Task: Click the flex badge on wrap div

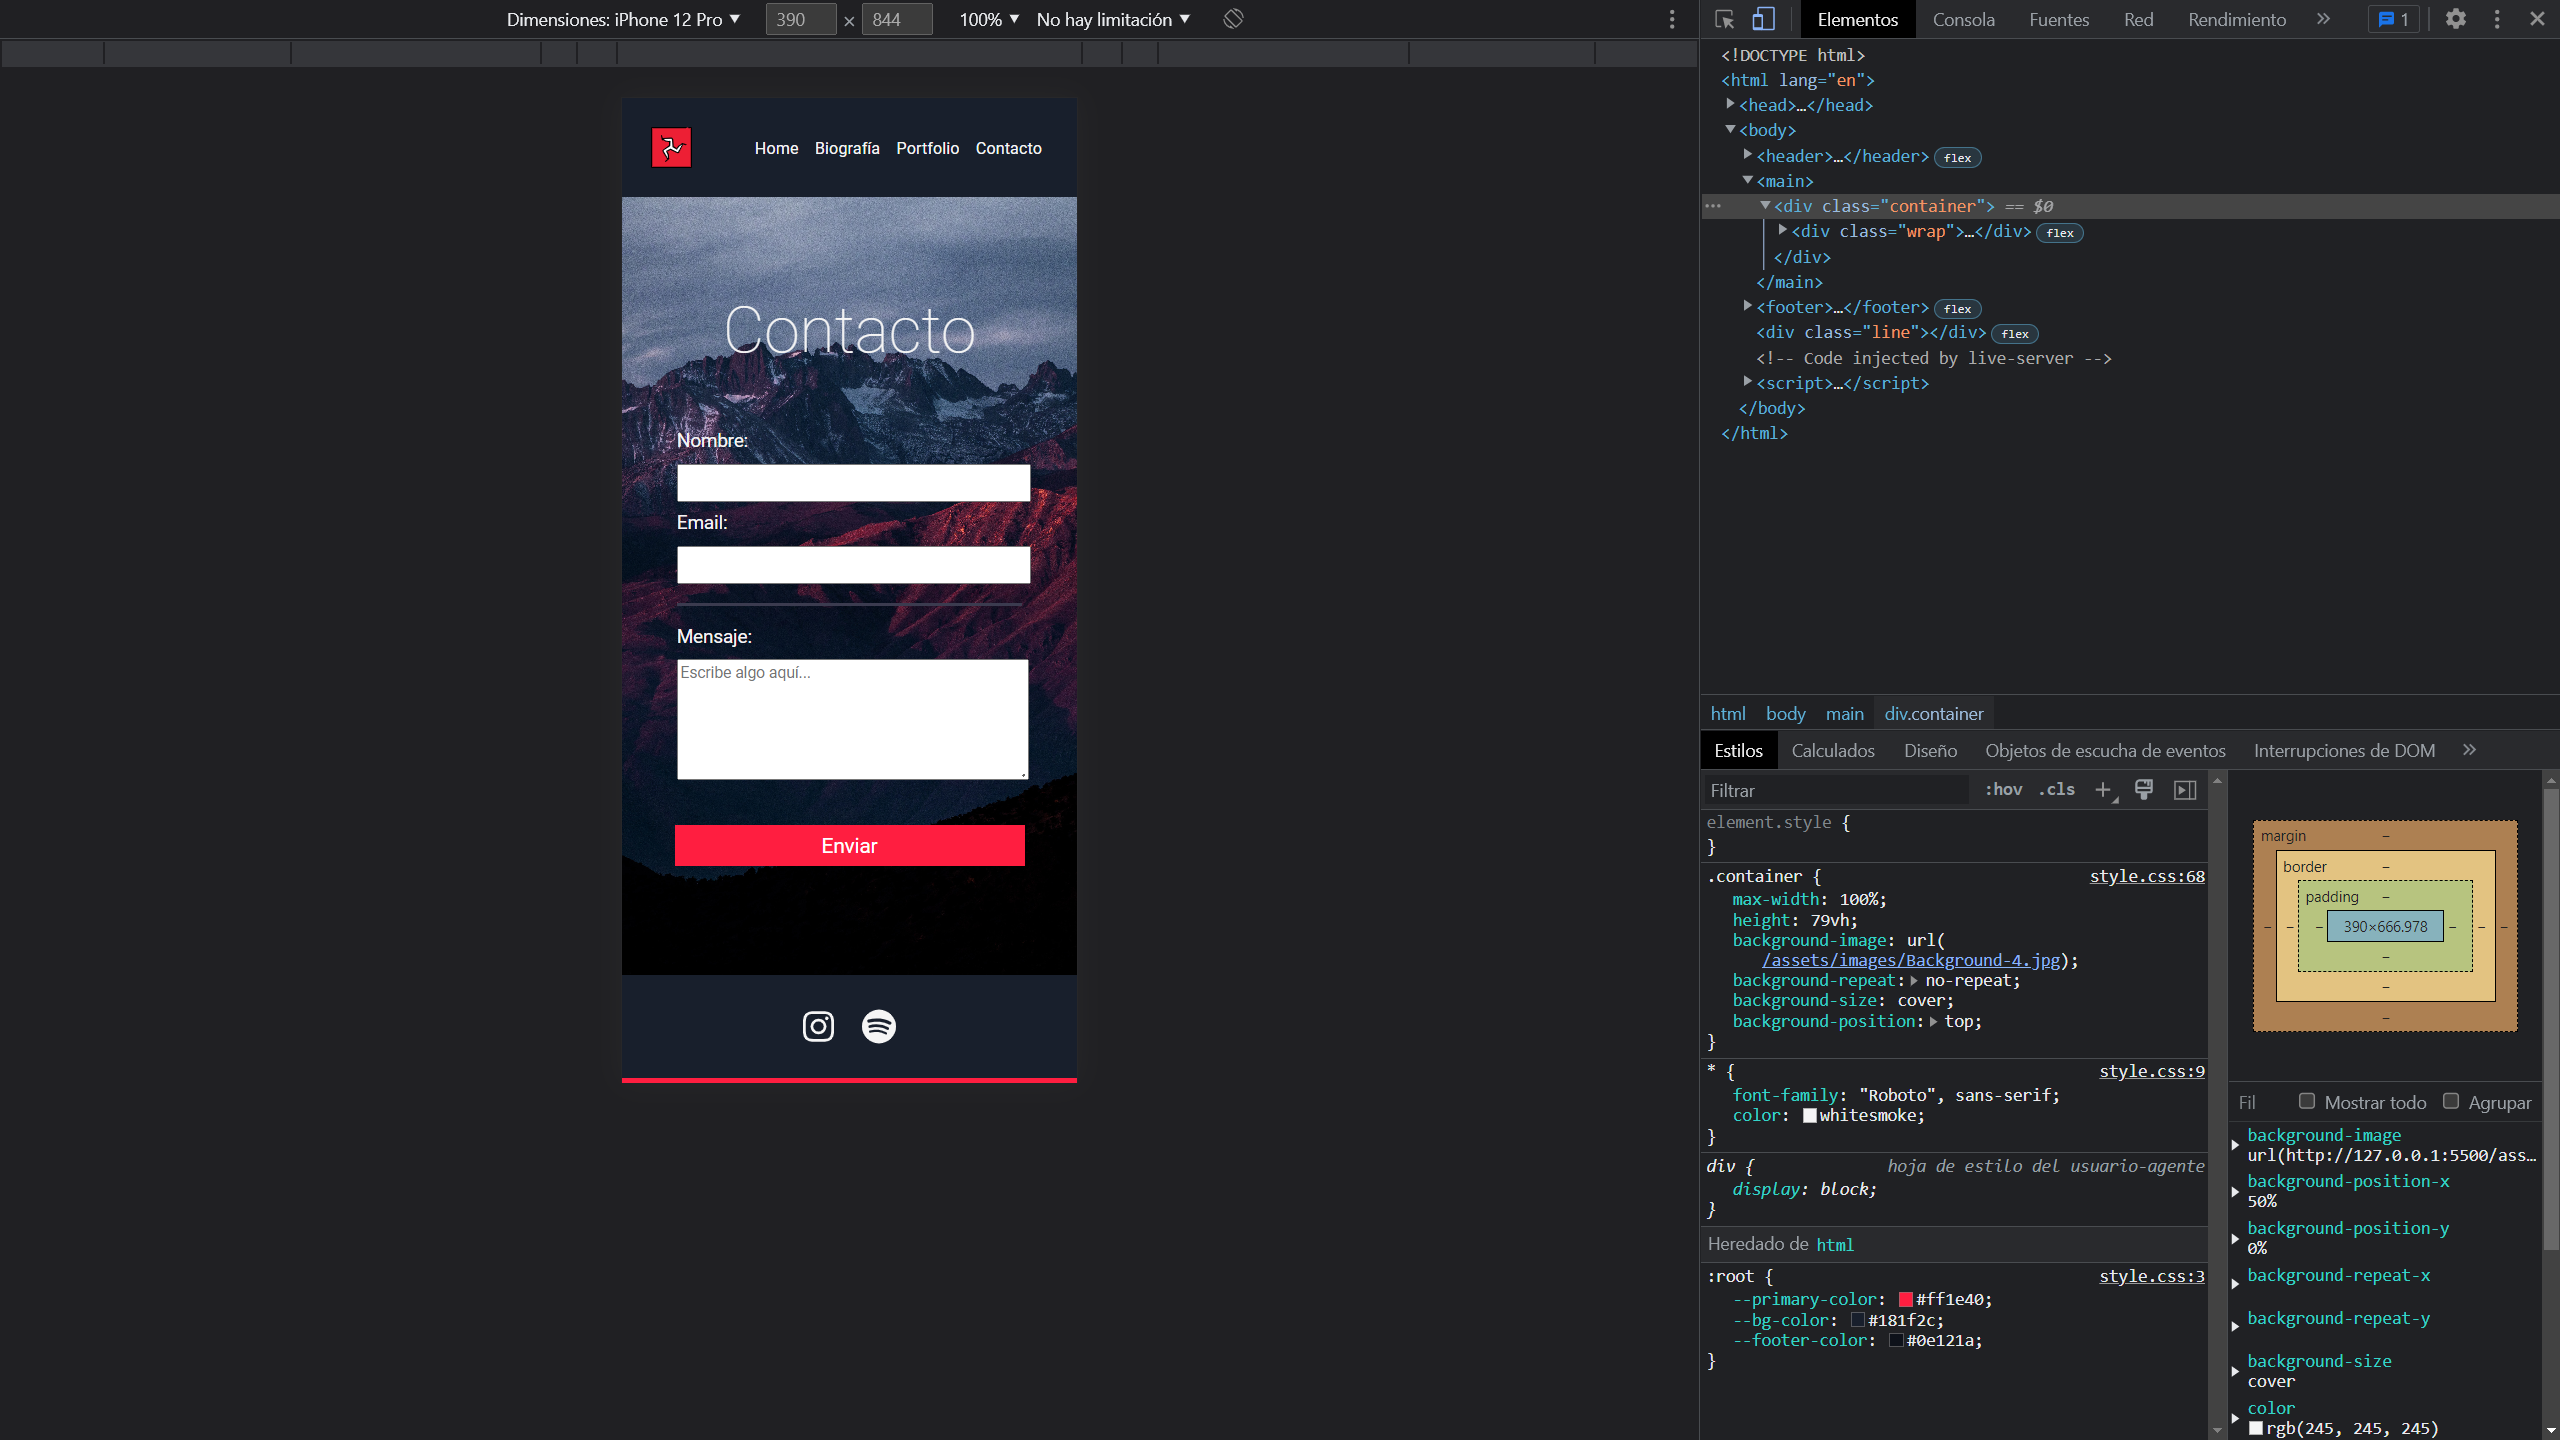Action: coord(2060,233)
